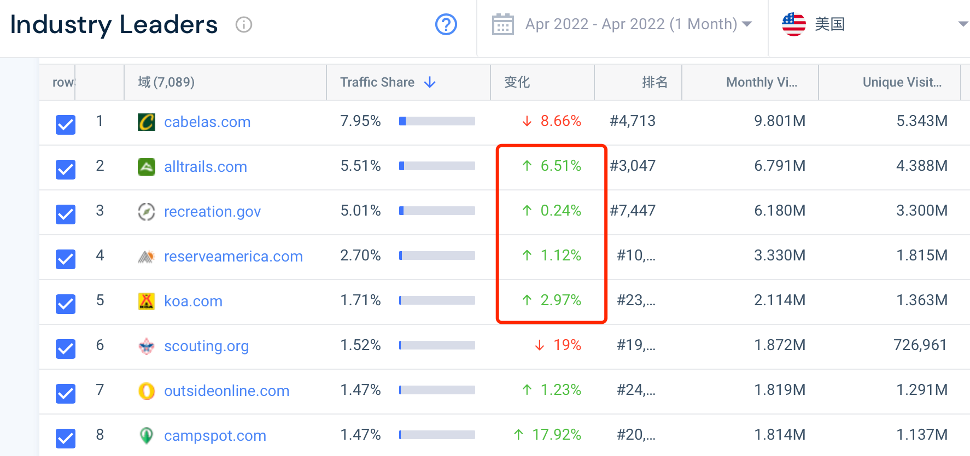Click the 6.791M monthly visits cell

coord(780,166)
